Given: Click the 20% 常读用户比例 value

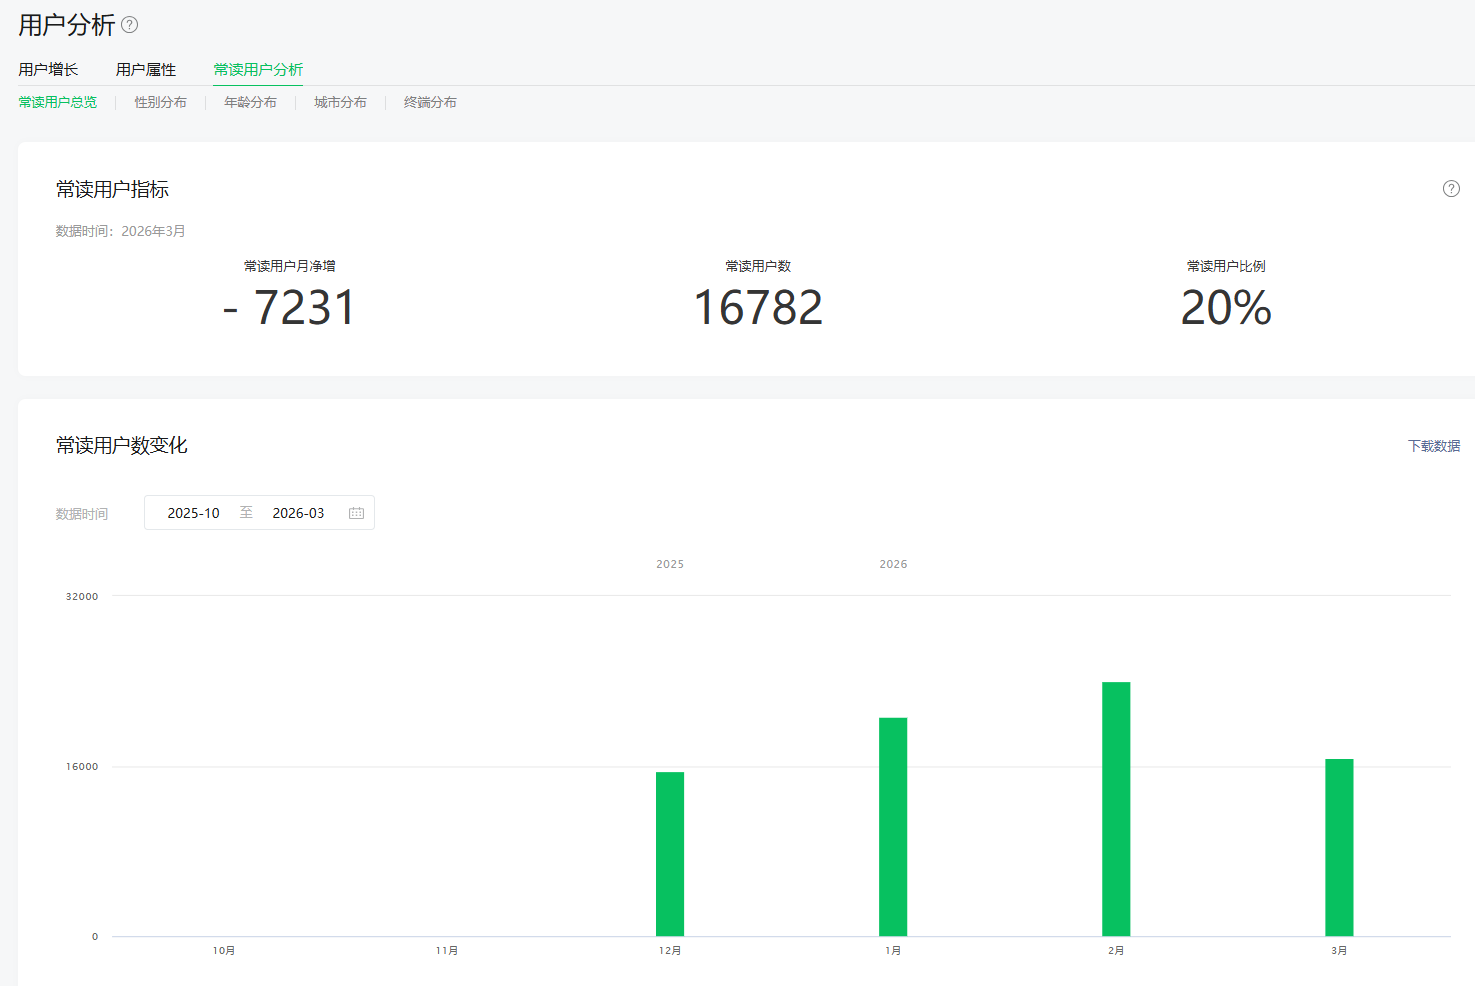Looking at the screenshot, I should pos(1225,308).
